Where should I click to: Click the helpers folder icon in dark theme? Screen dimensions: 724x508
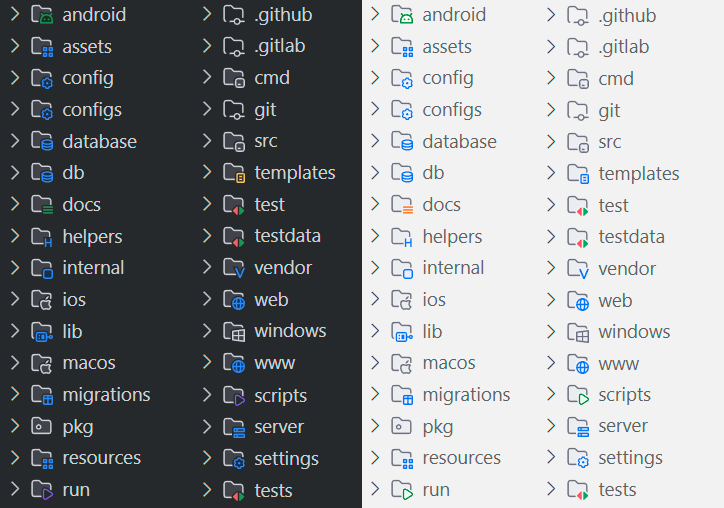coord(42,236)
